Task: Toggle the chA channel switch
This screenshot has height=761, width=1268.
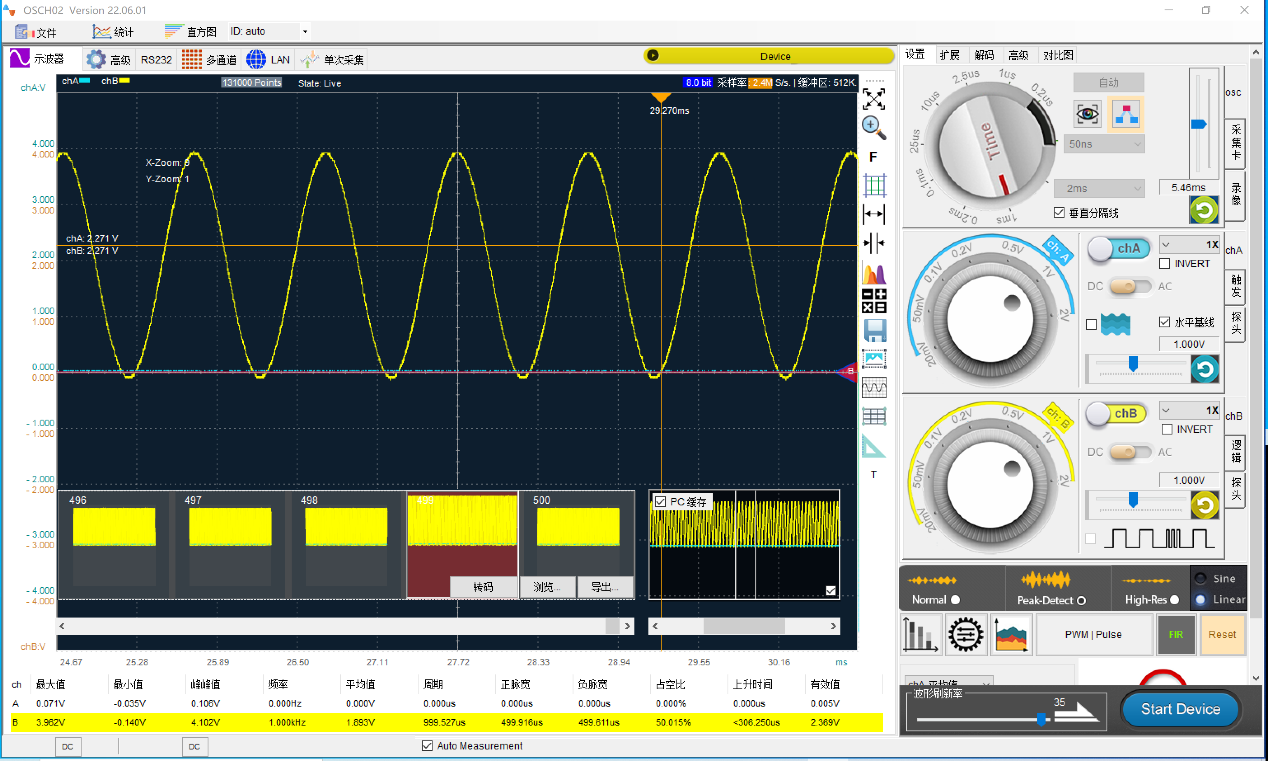Action: [1118, 248]
